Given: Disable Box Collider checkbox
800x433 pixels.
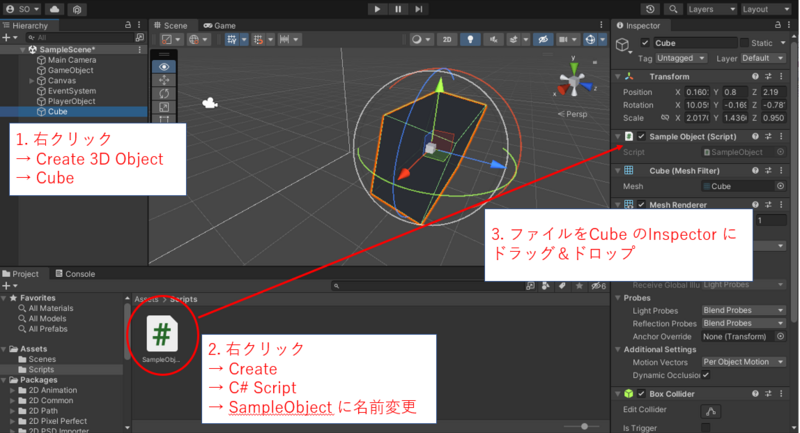Looking at the screenshot, I should point(641,394).
